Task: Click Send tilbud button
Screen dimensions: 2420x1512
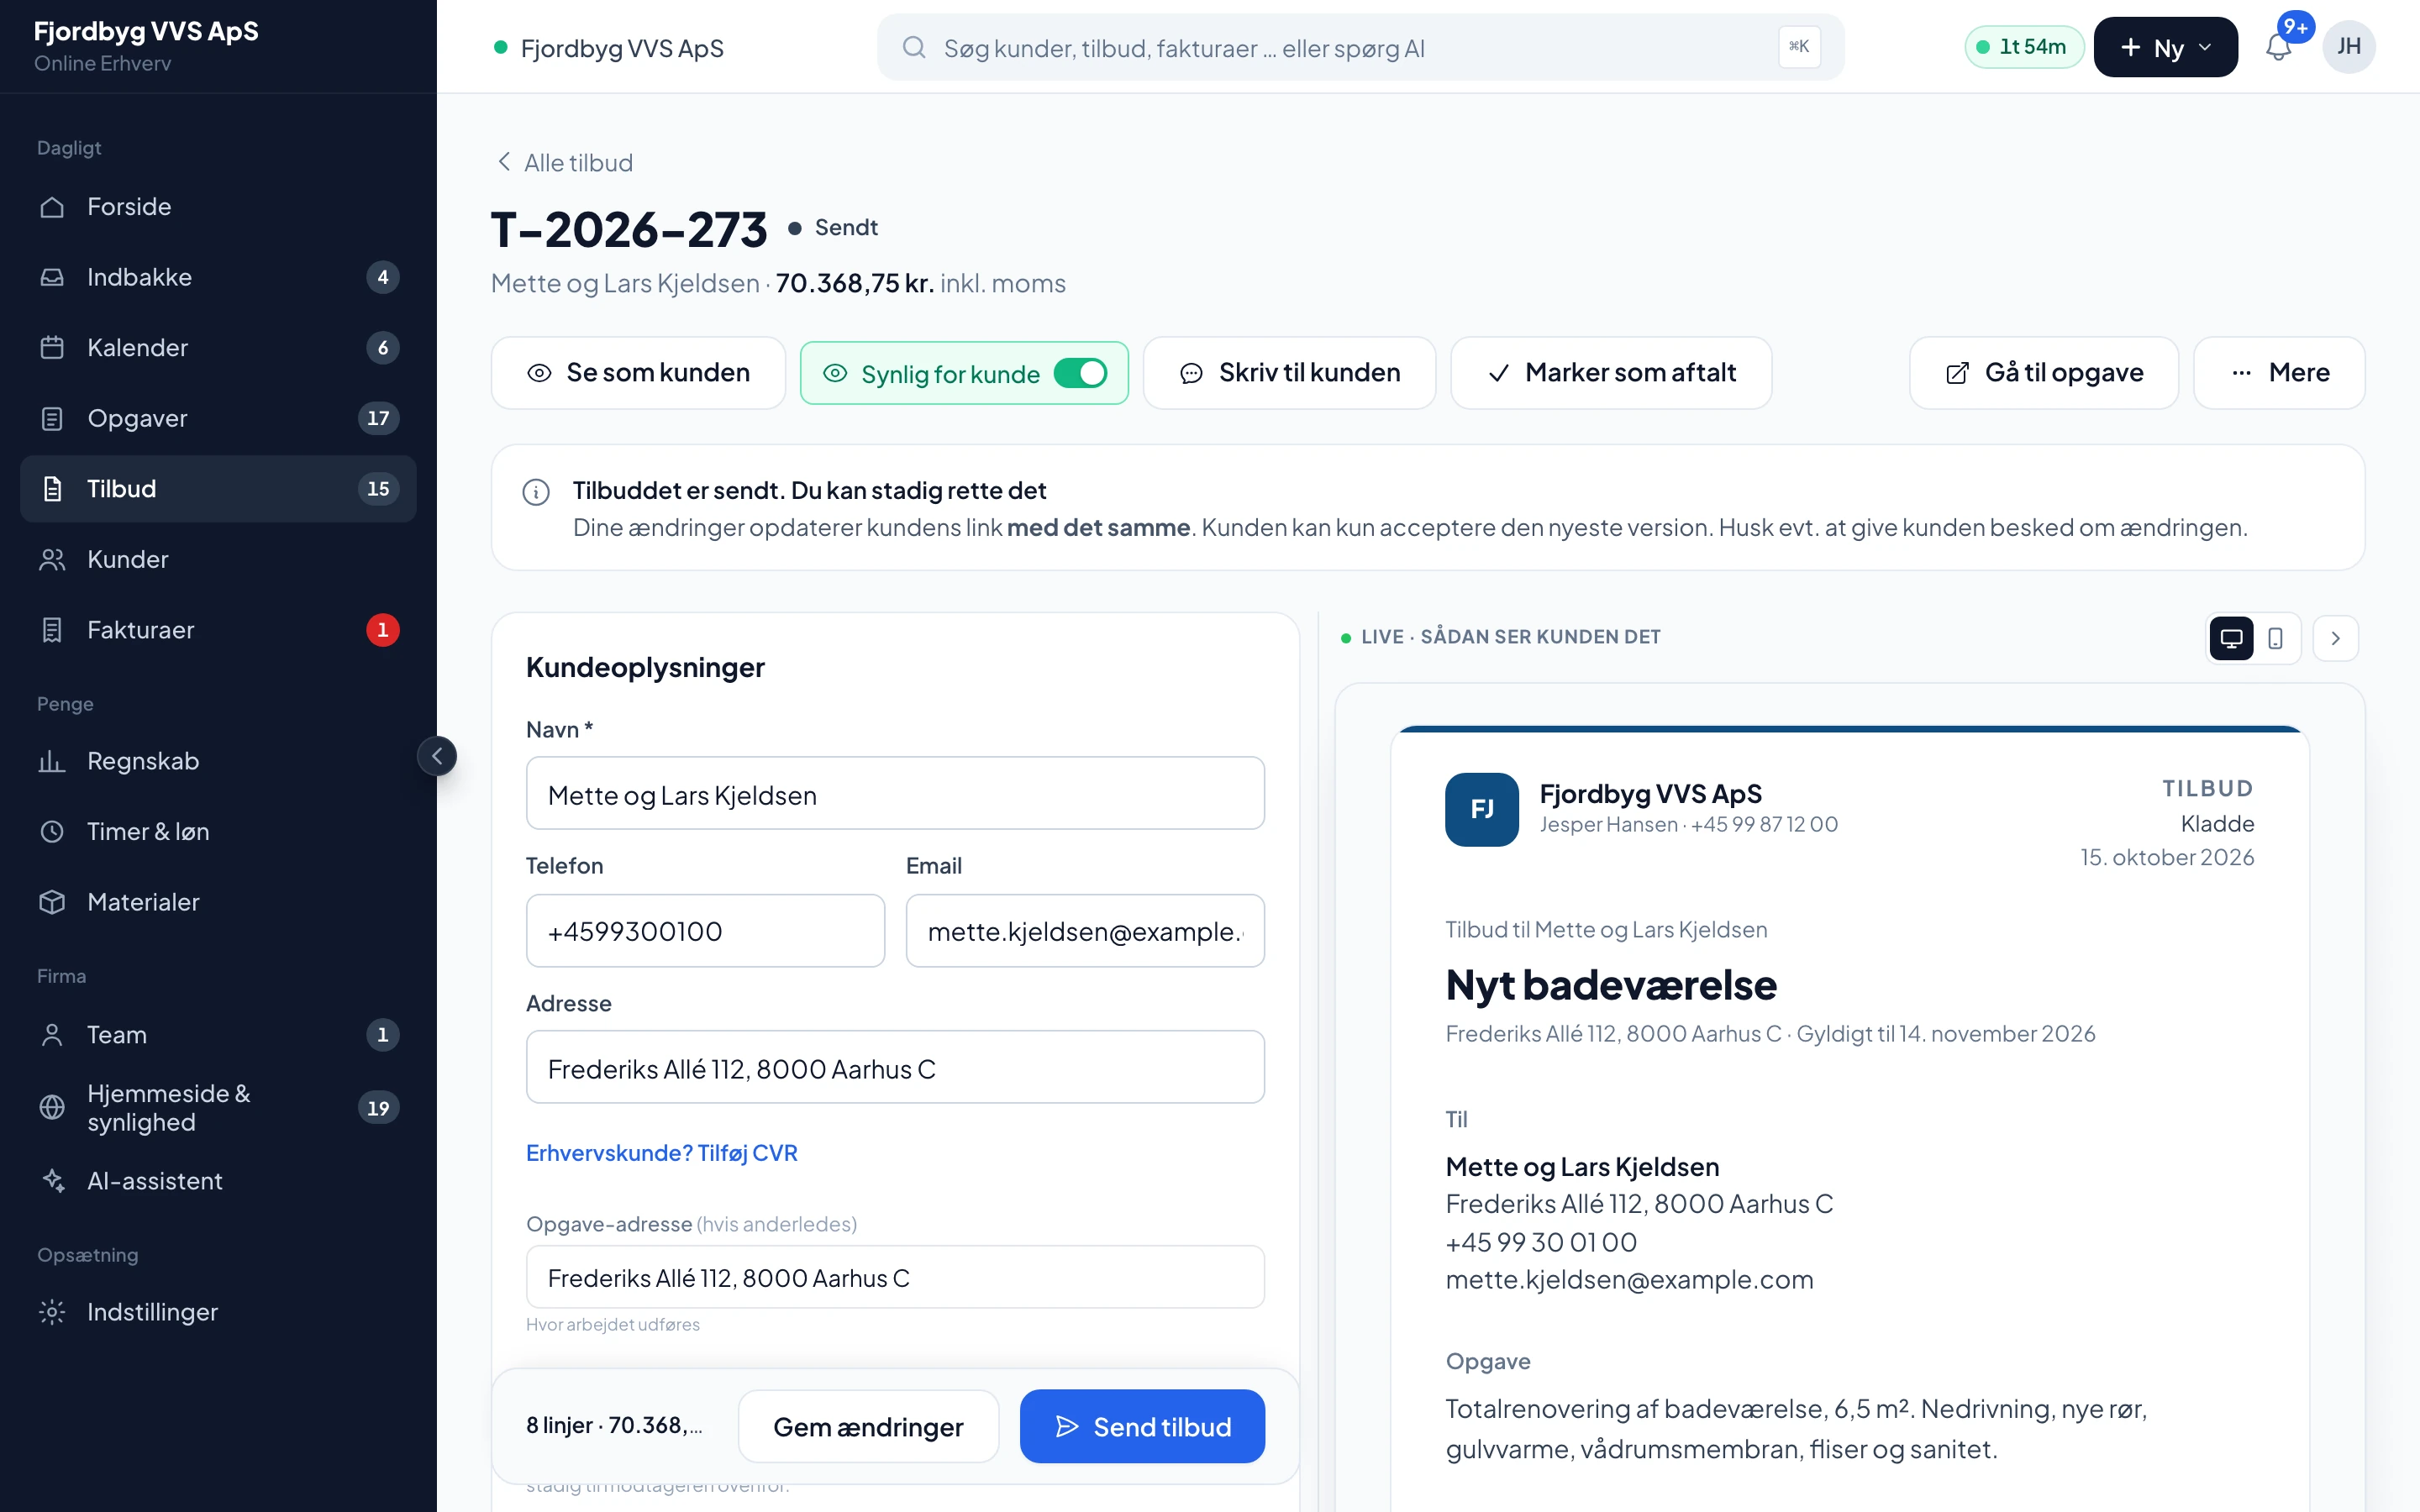Action: click(1142, 1427)
